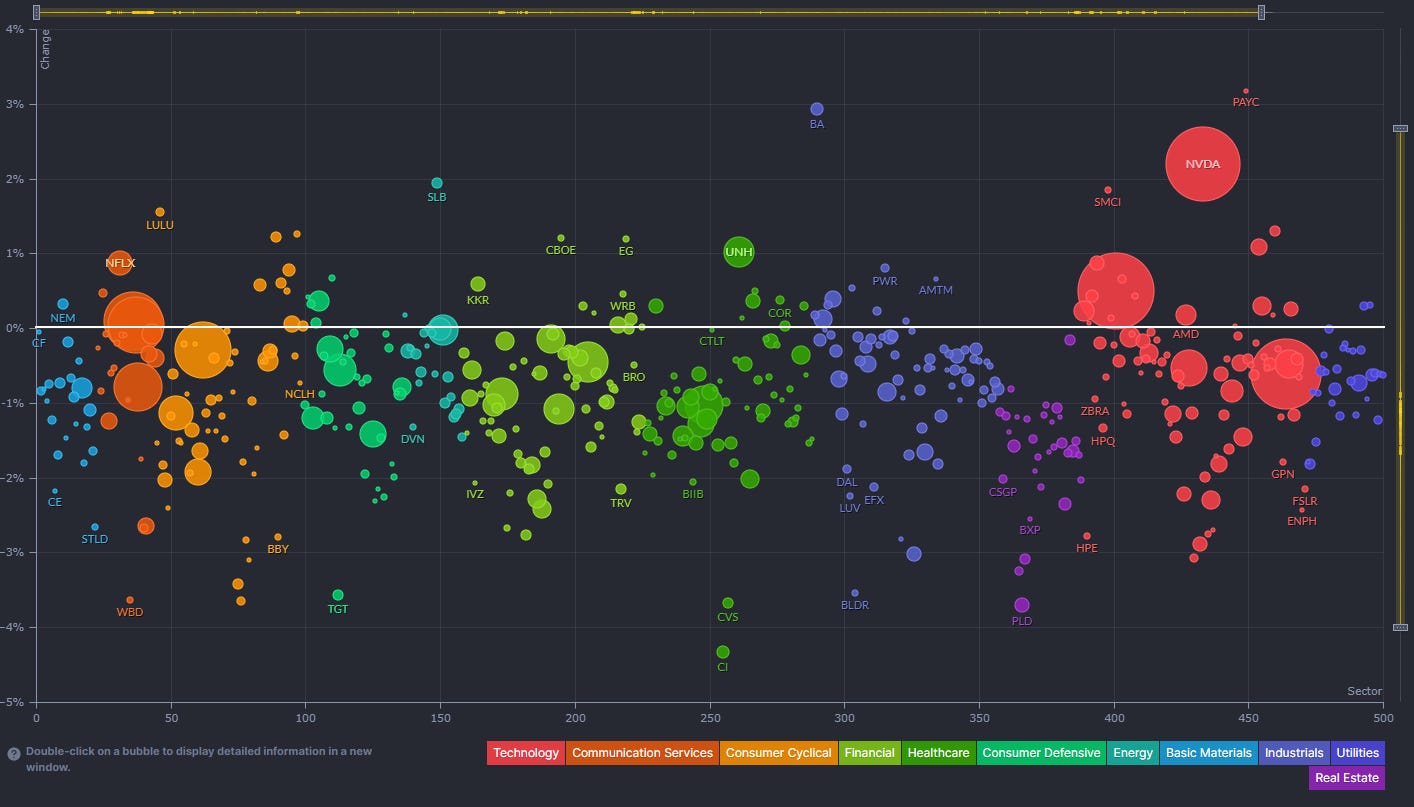Click the green UNH bubble
The image size is (1414, 807).
coord(738,252)
